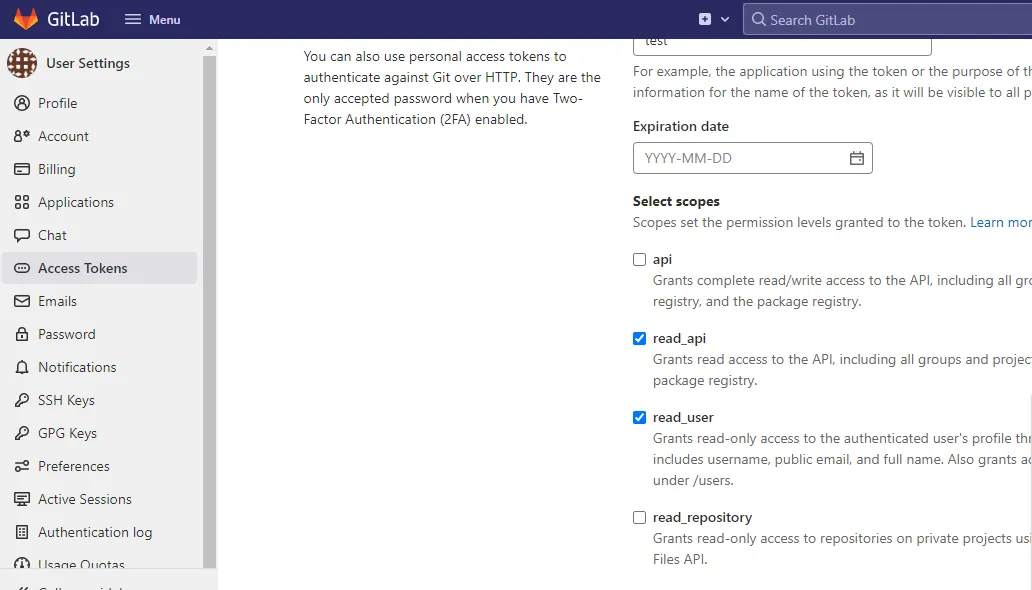Click the Password lock icon
Screen dimensions: 1032x590
tap(22, 334)
